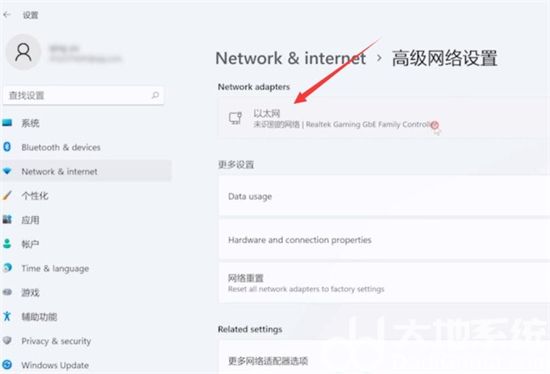Click the search magnifier icon
The height and width of the screenshot is (374, 550).
(155, 95)
